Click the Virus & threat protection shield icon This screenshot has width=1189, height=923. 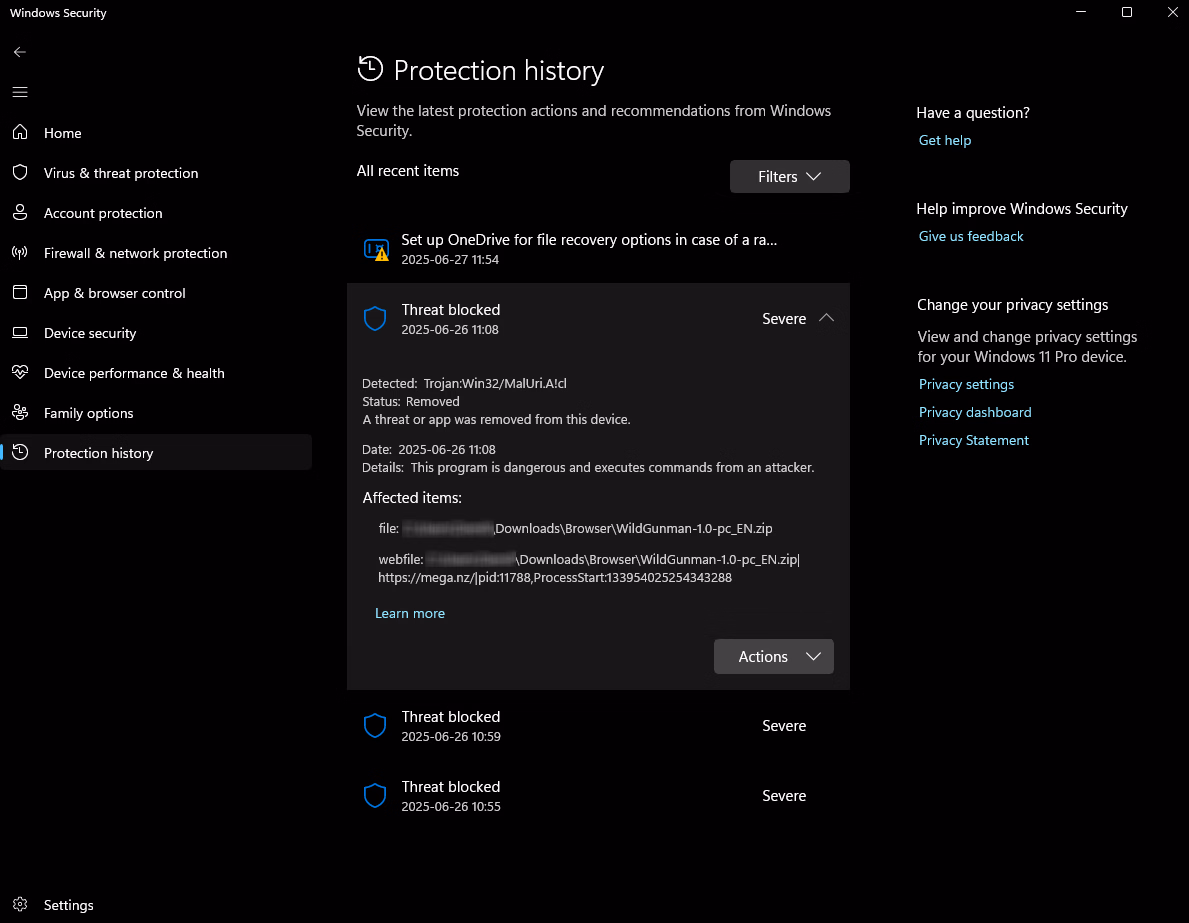20,172
